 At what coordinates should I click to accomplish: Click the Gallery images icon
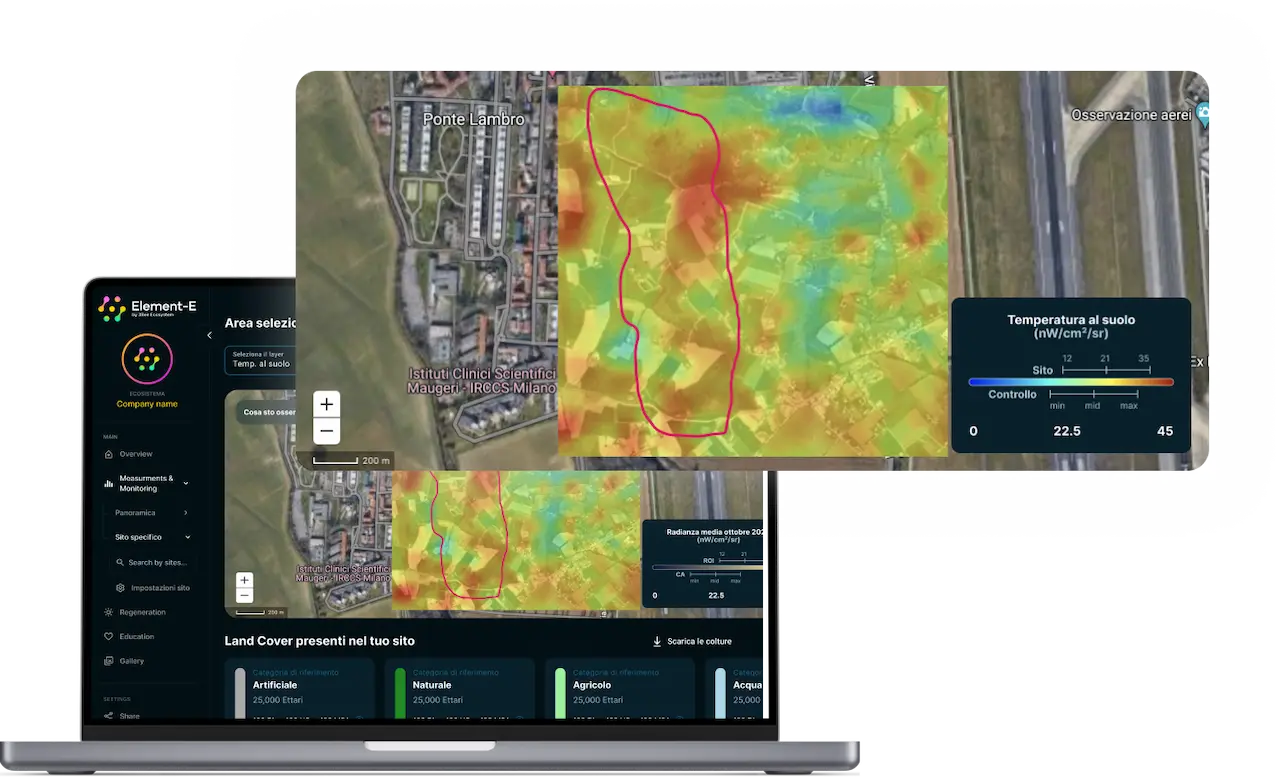109,661
